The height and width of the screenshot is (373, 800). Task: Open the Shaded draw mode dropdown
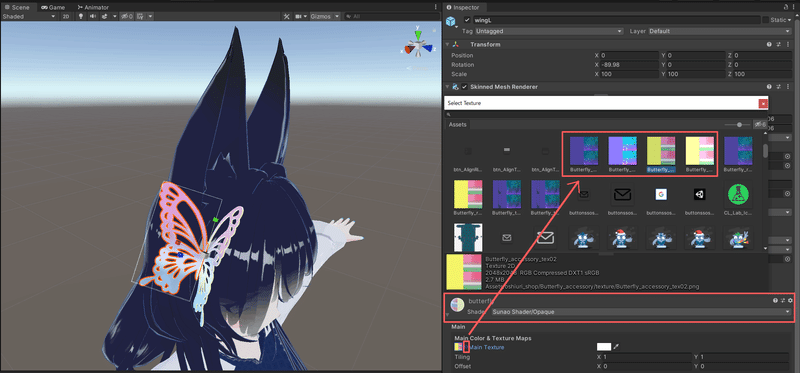click(29, 16)
